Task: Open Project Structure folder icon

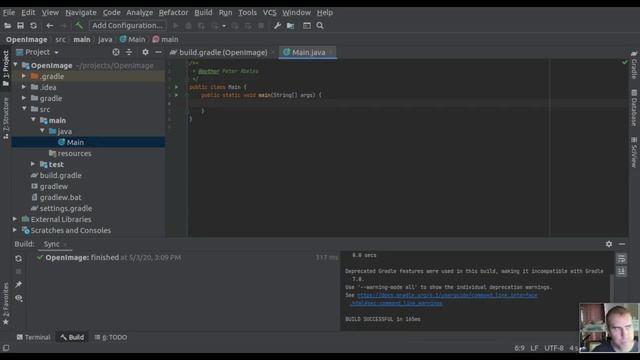Action: (x=290, y=26)
